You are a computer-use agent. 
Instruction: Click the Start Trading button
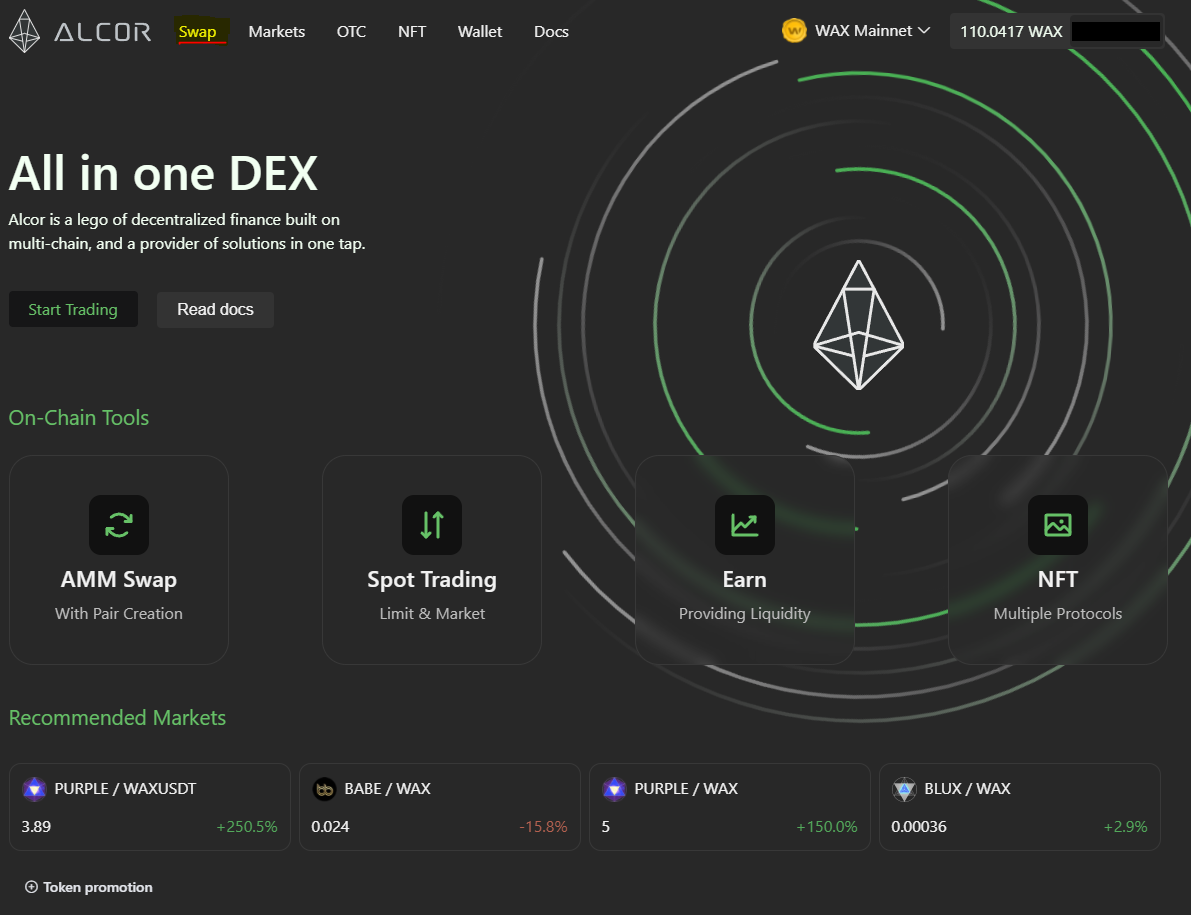point(73,309)
